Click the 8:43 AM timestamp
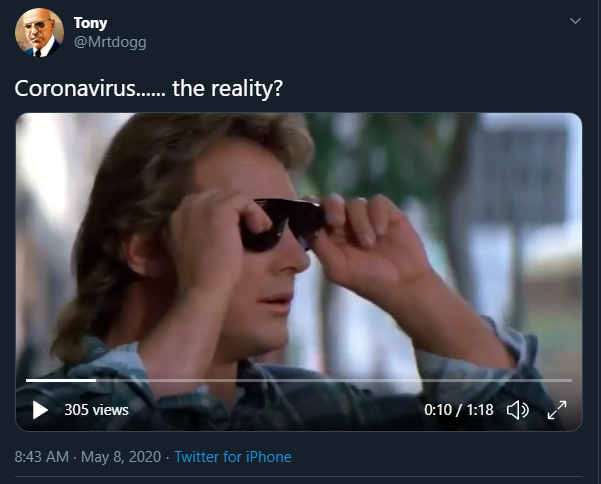The width and height of the screenshot is (601, 484). (42, 457)
